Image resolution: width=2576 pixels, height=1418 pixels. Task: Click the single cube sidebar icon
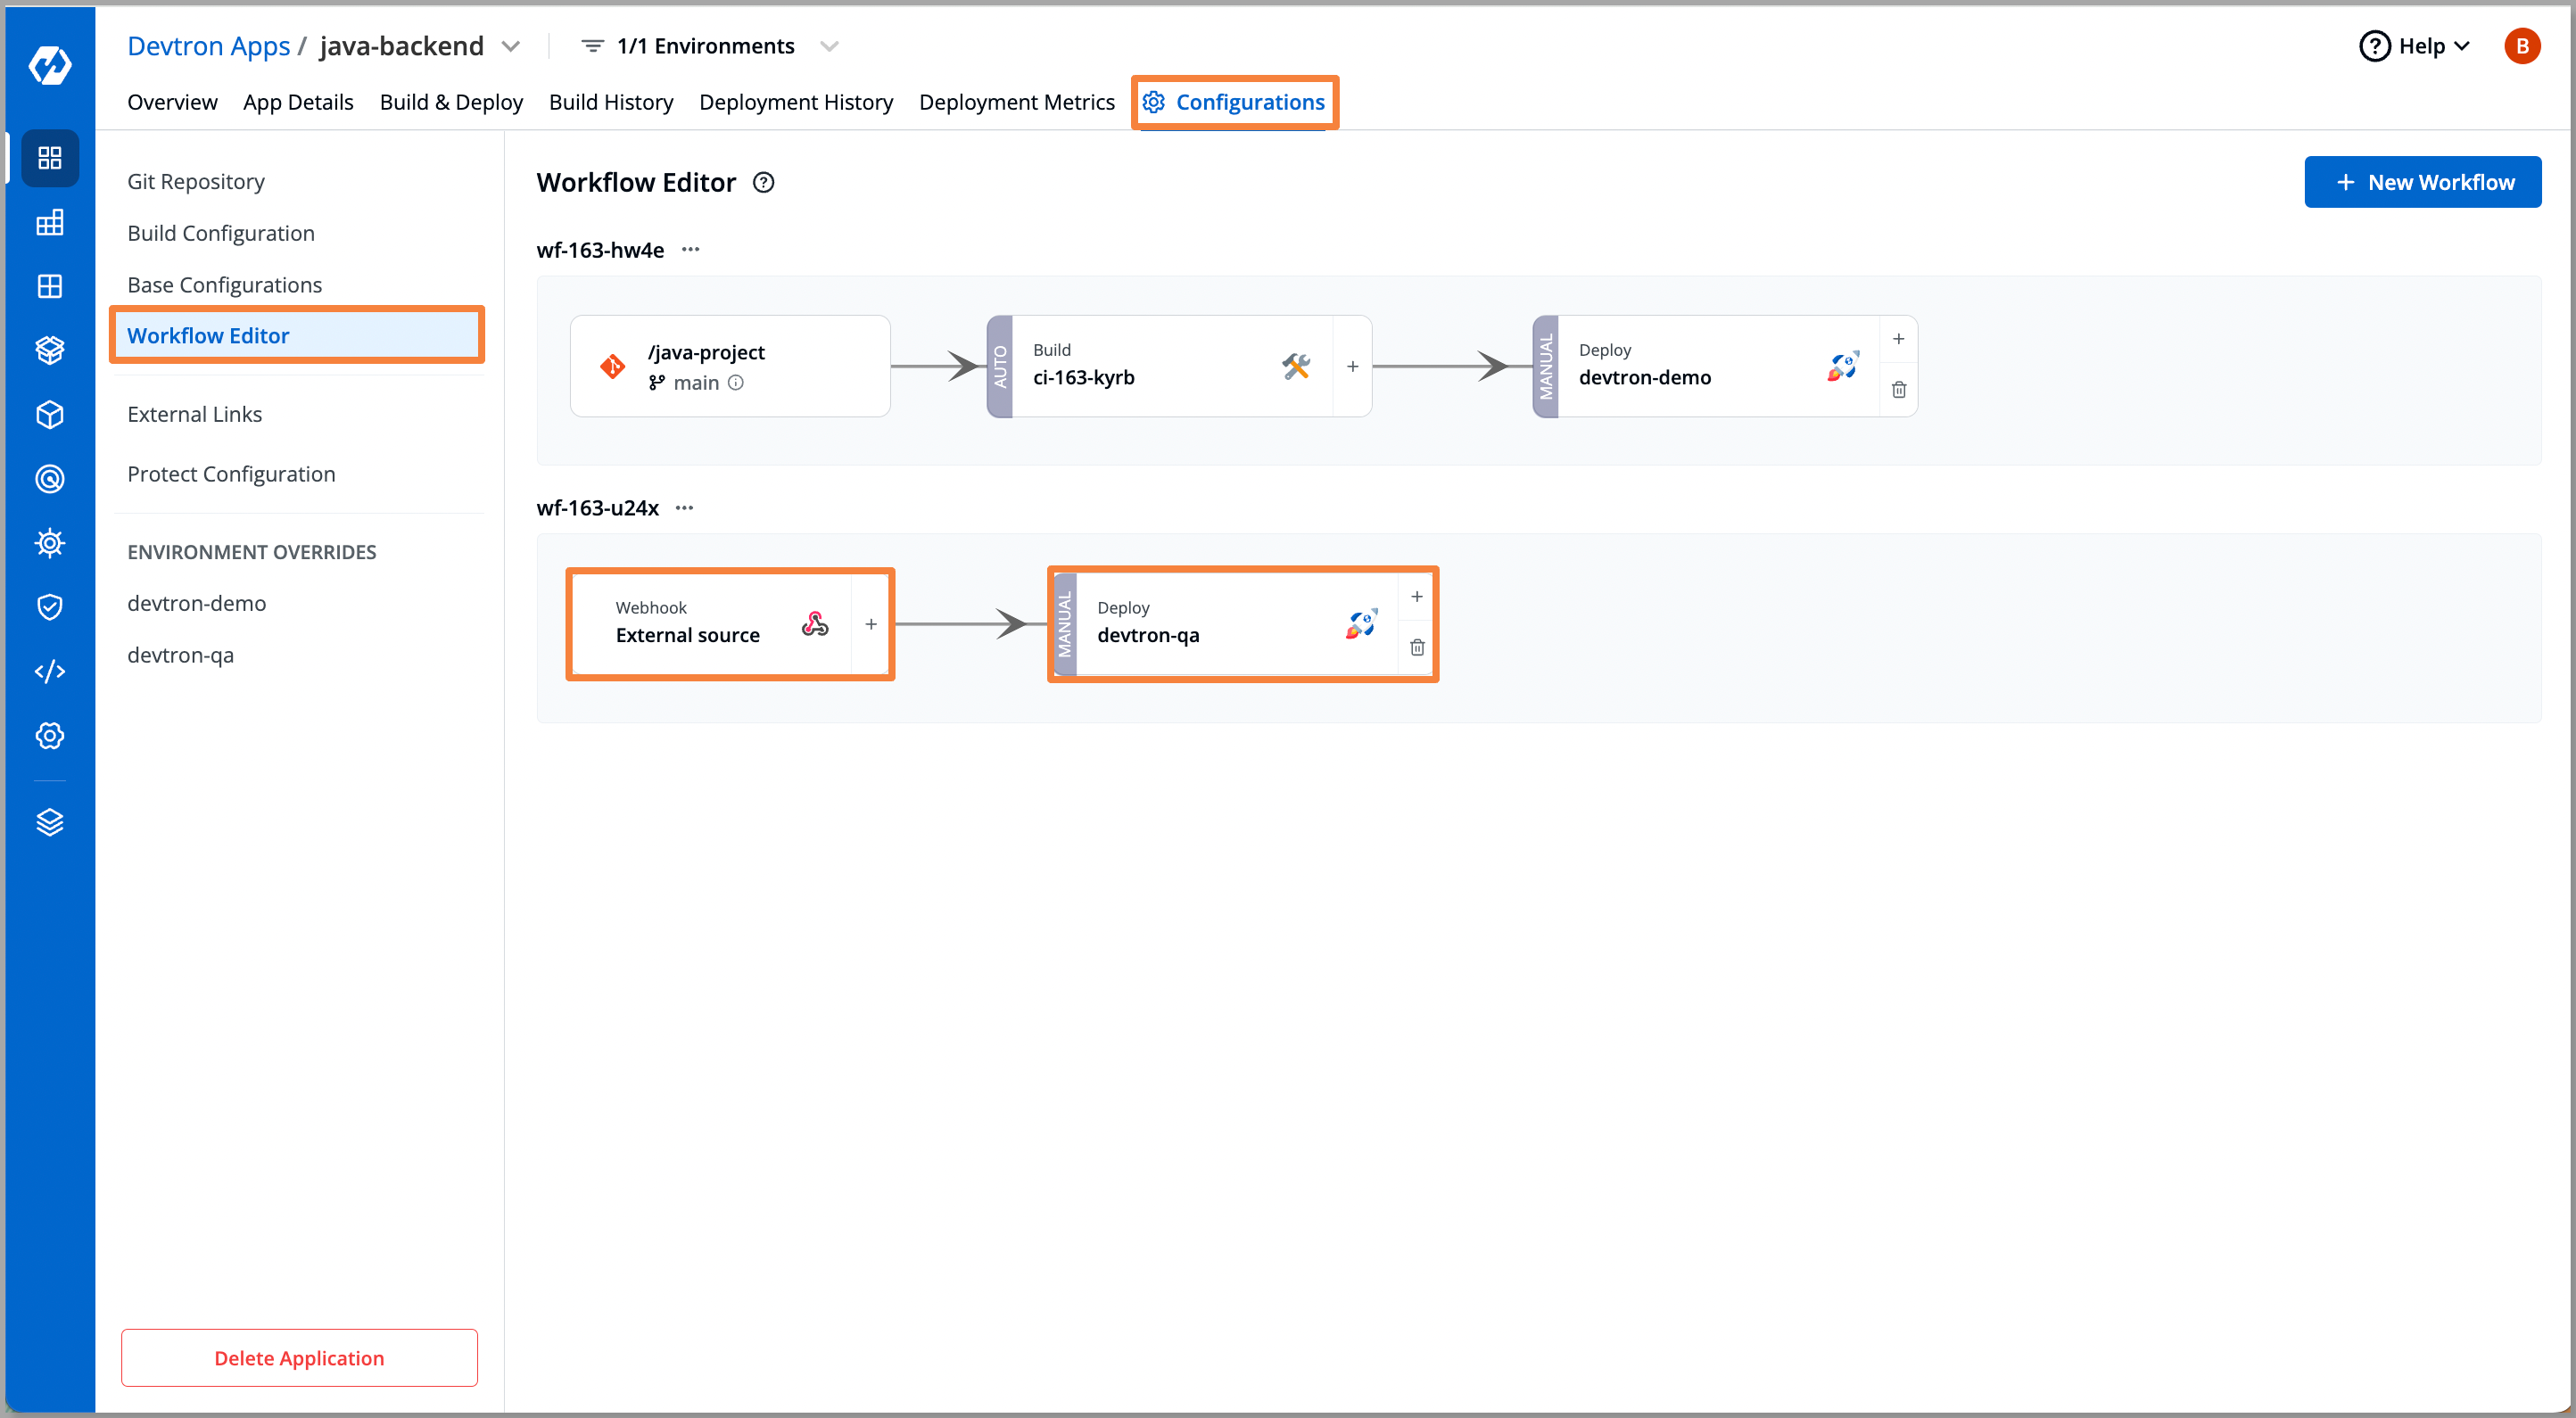point(50,414)
